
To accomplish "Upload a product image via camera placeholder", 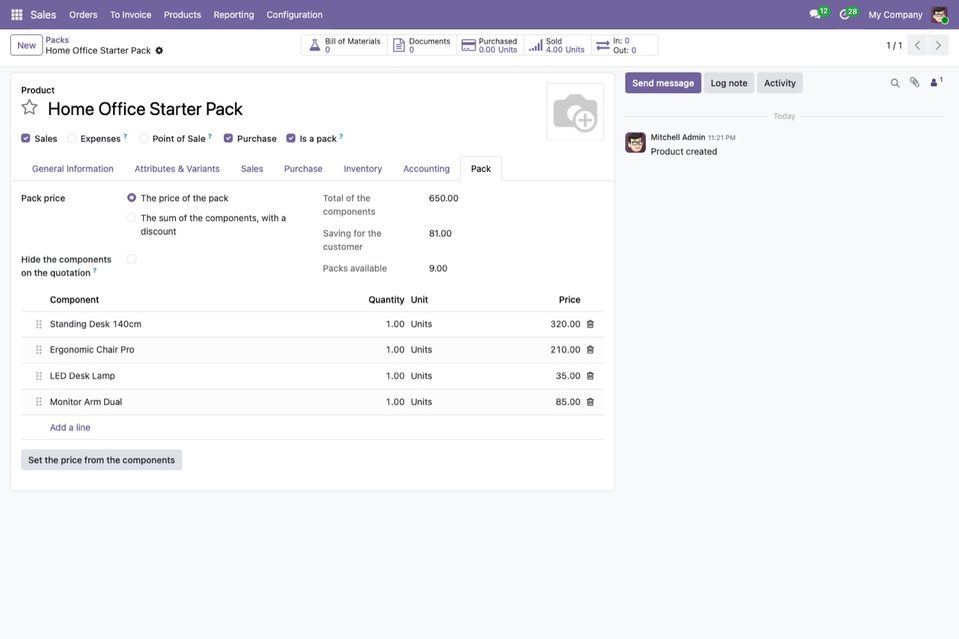I will [575, 112].
